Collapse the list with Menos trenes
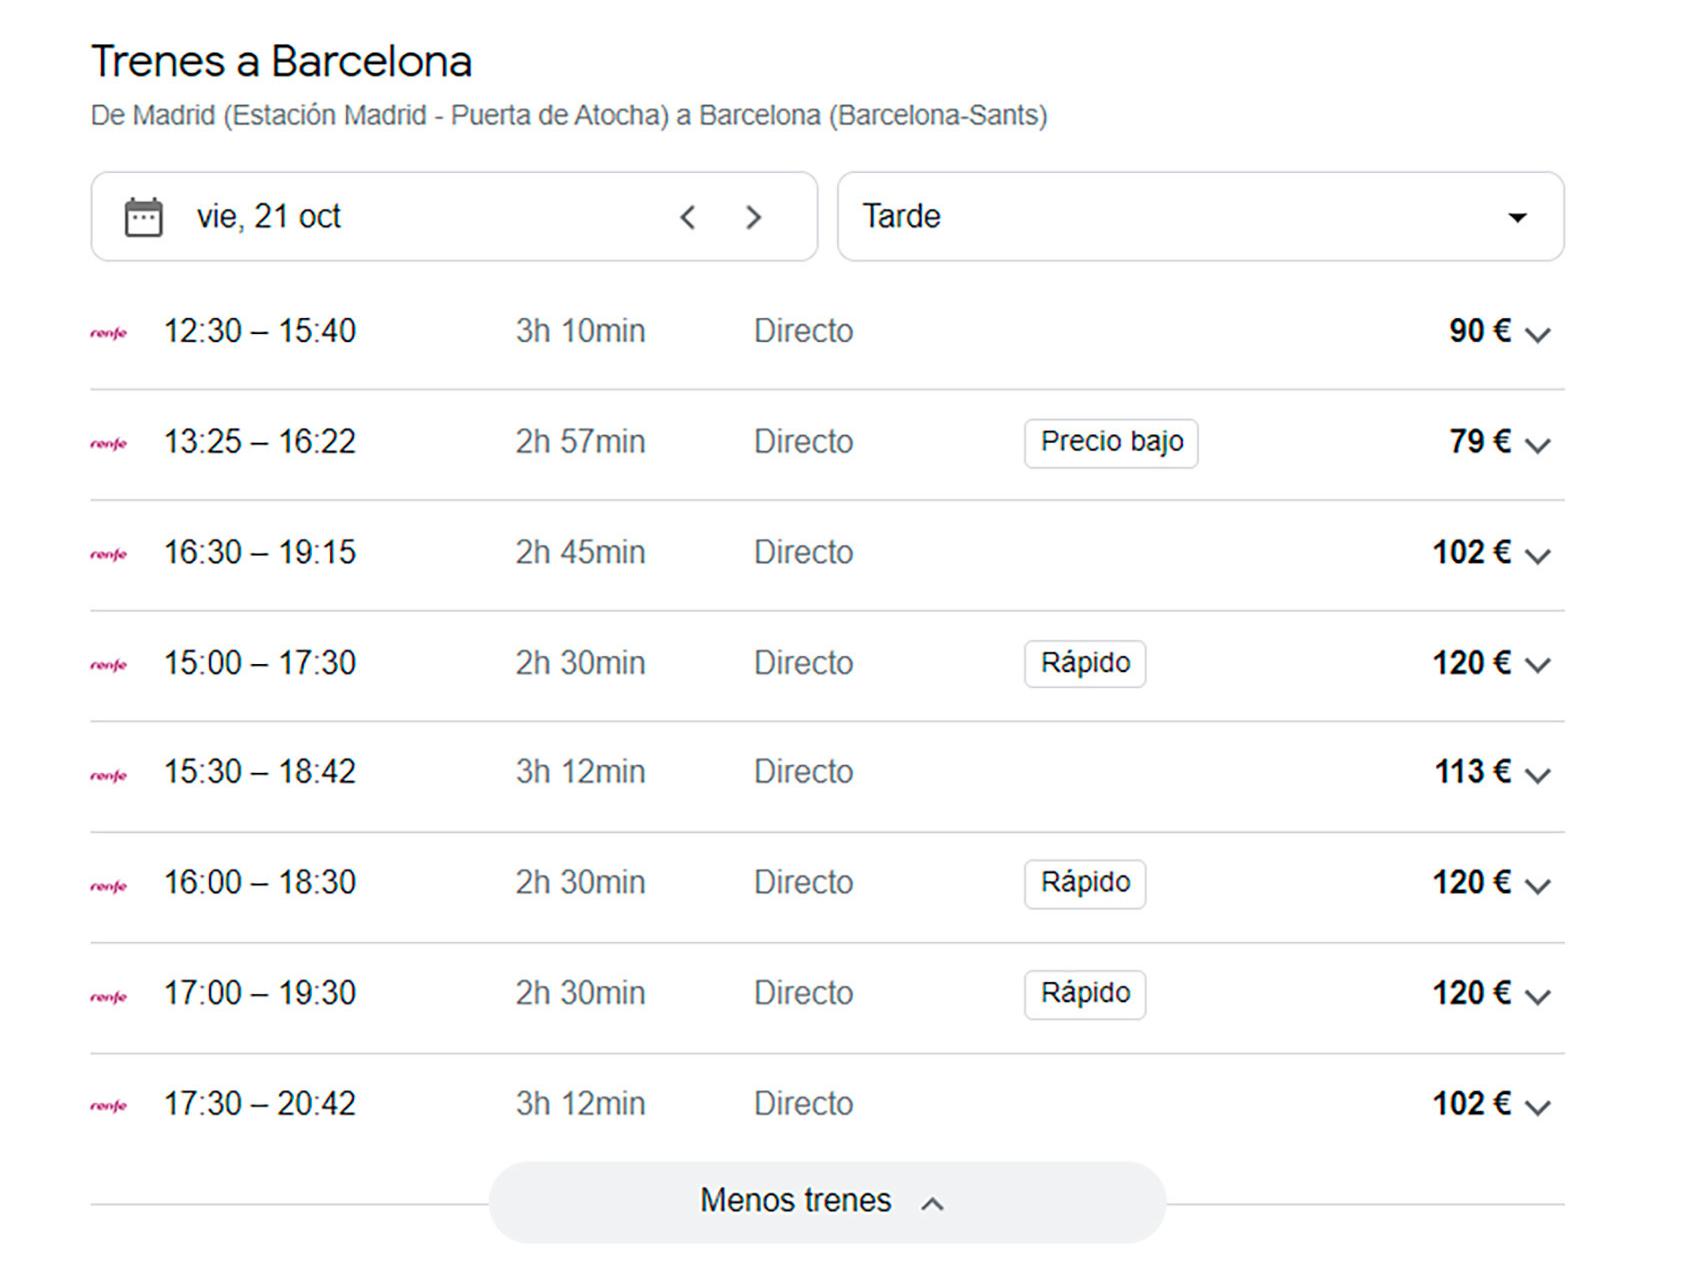Screen dimensions: 1706x1288 click(828, 1200)
